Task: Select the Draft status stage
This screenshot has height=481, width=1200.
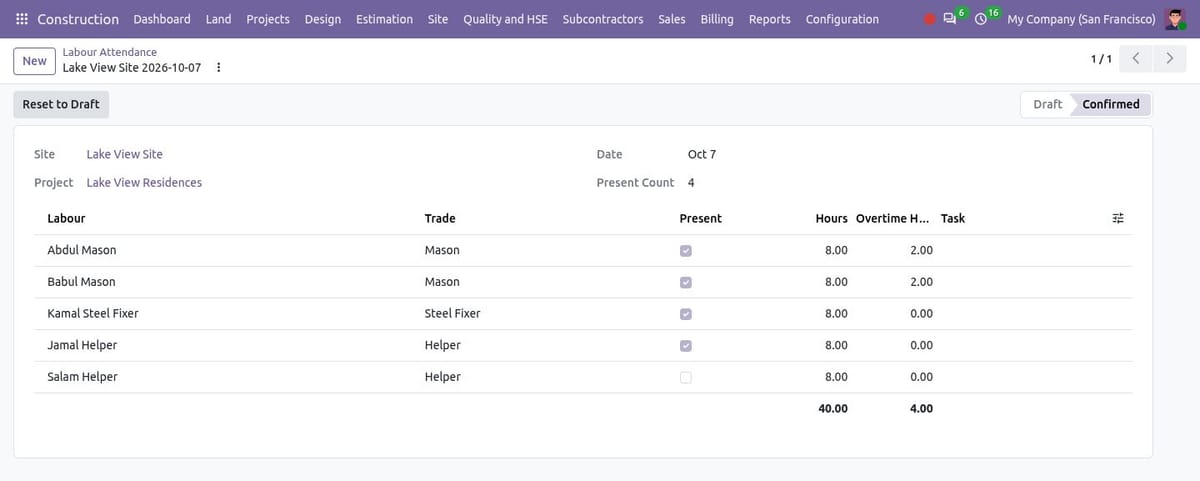Action: coord(1047,104)
